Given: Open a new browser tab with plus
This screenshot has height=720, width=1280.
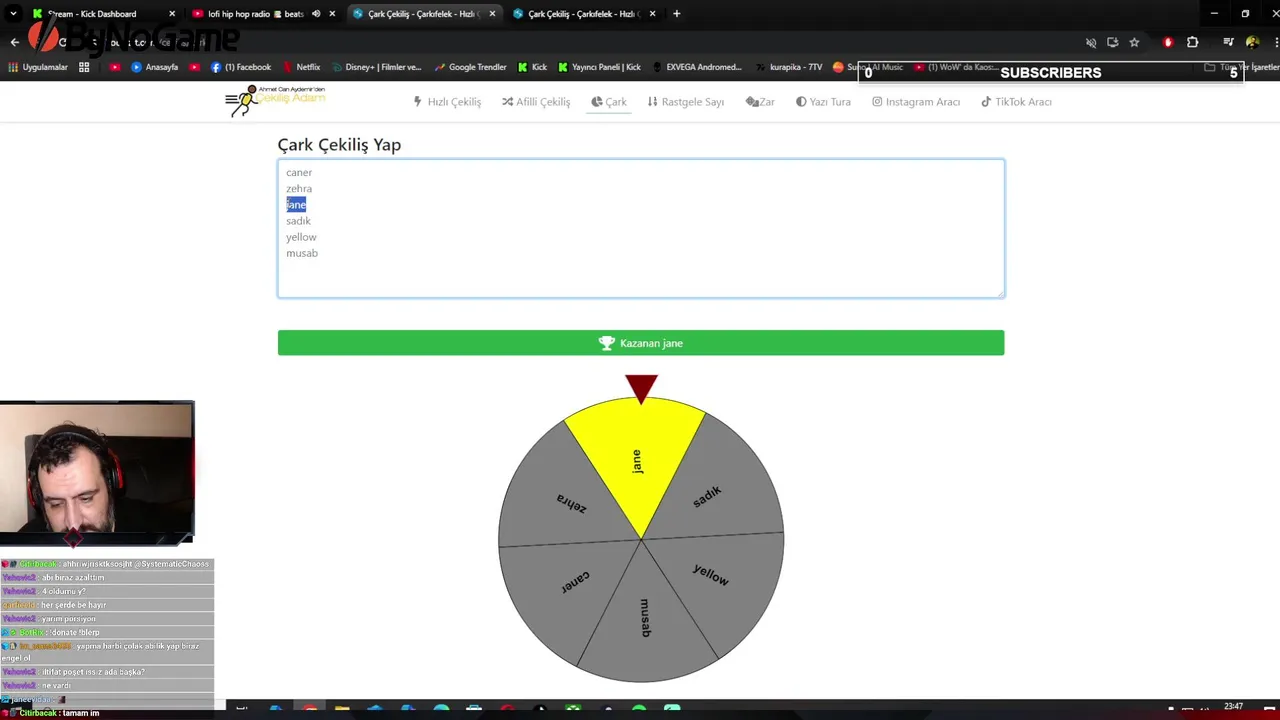Looking at the screenshot, I should coord(677,14).
